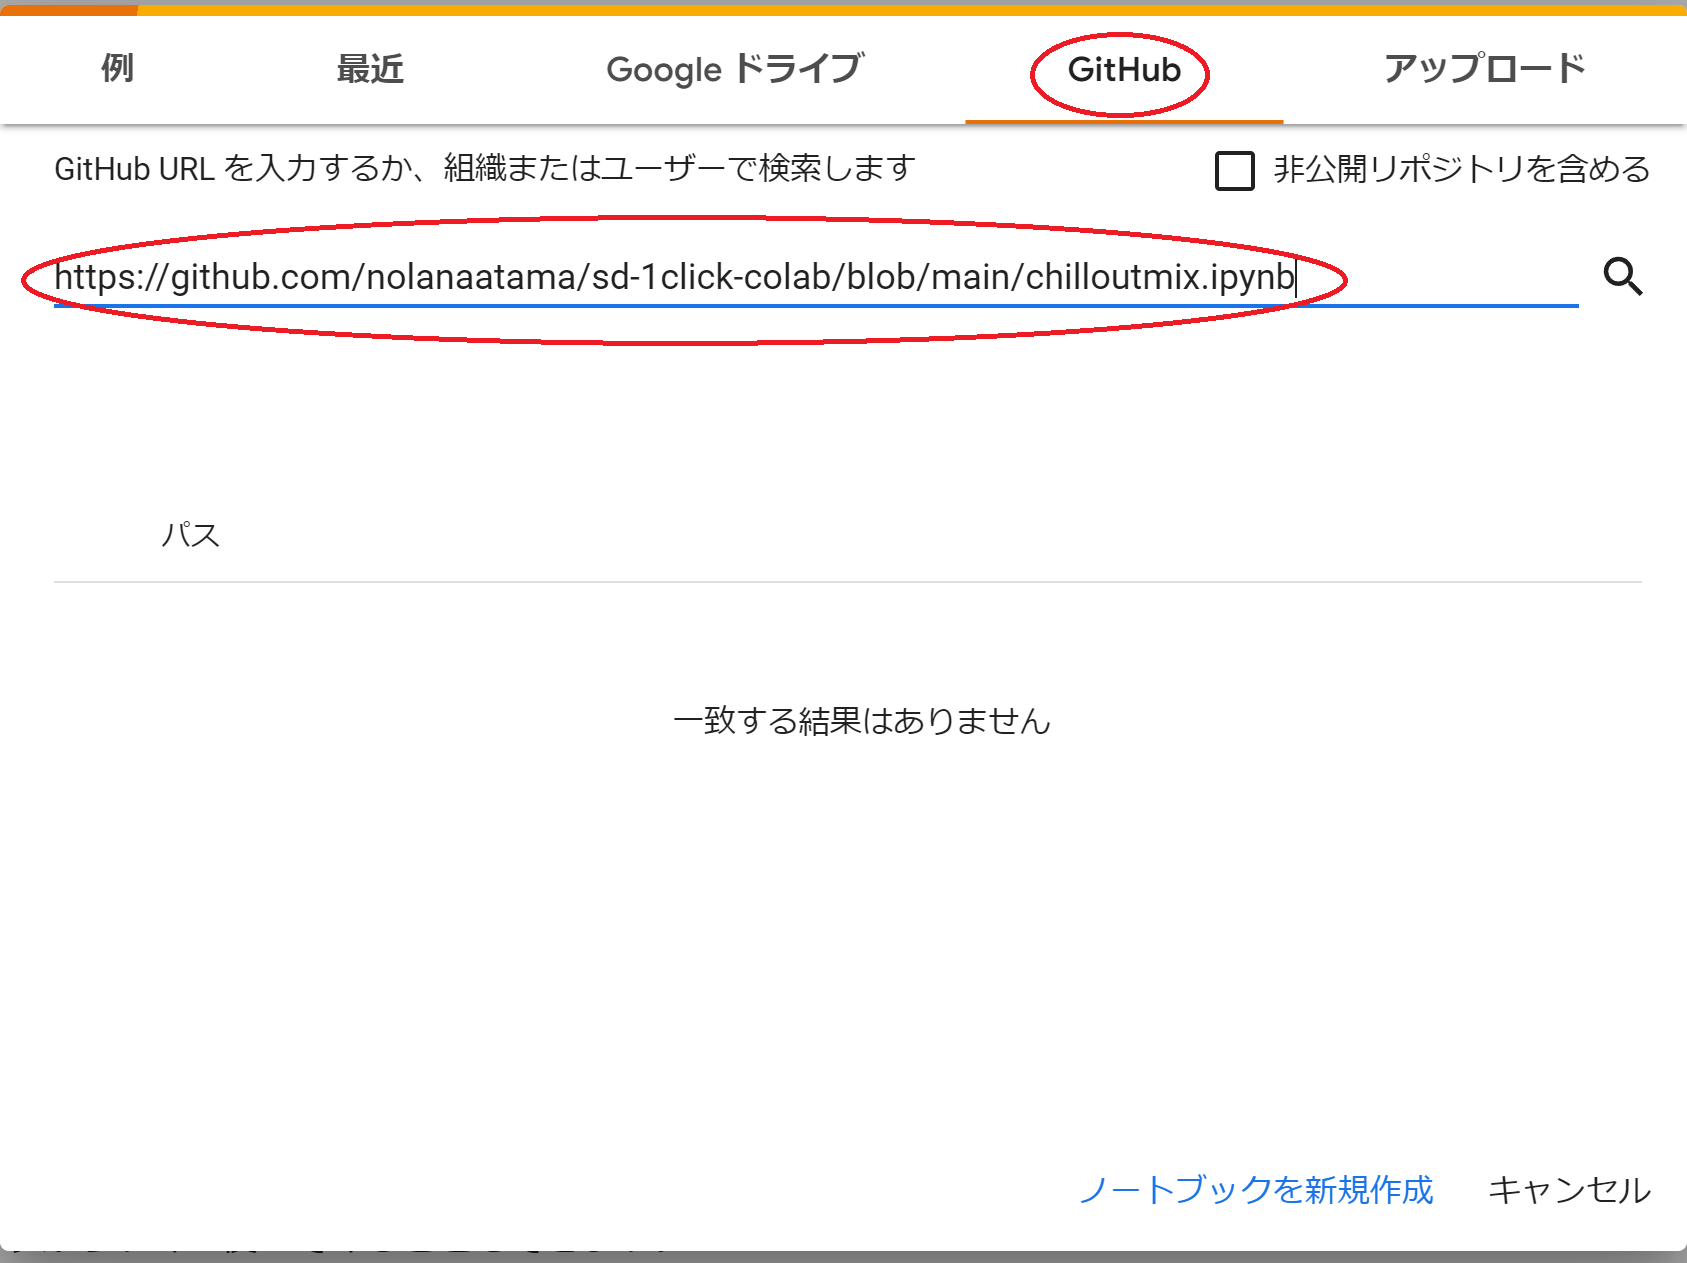Click ノートブックを新規作成 link
The width and height of the screenshot is (1687, 1263).
coord(1256,1189)
